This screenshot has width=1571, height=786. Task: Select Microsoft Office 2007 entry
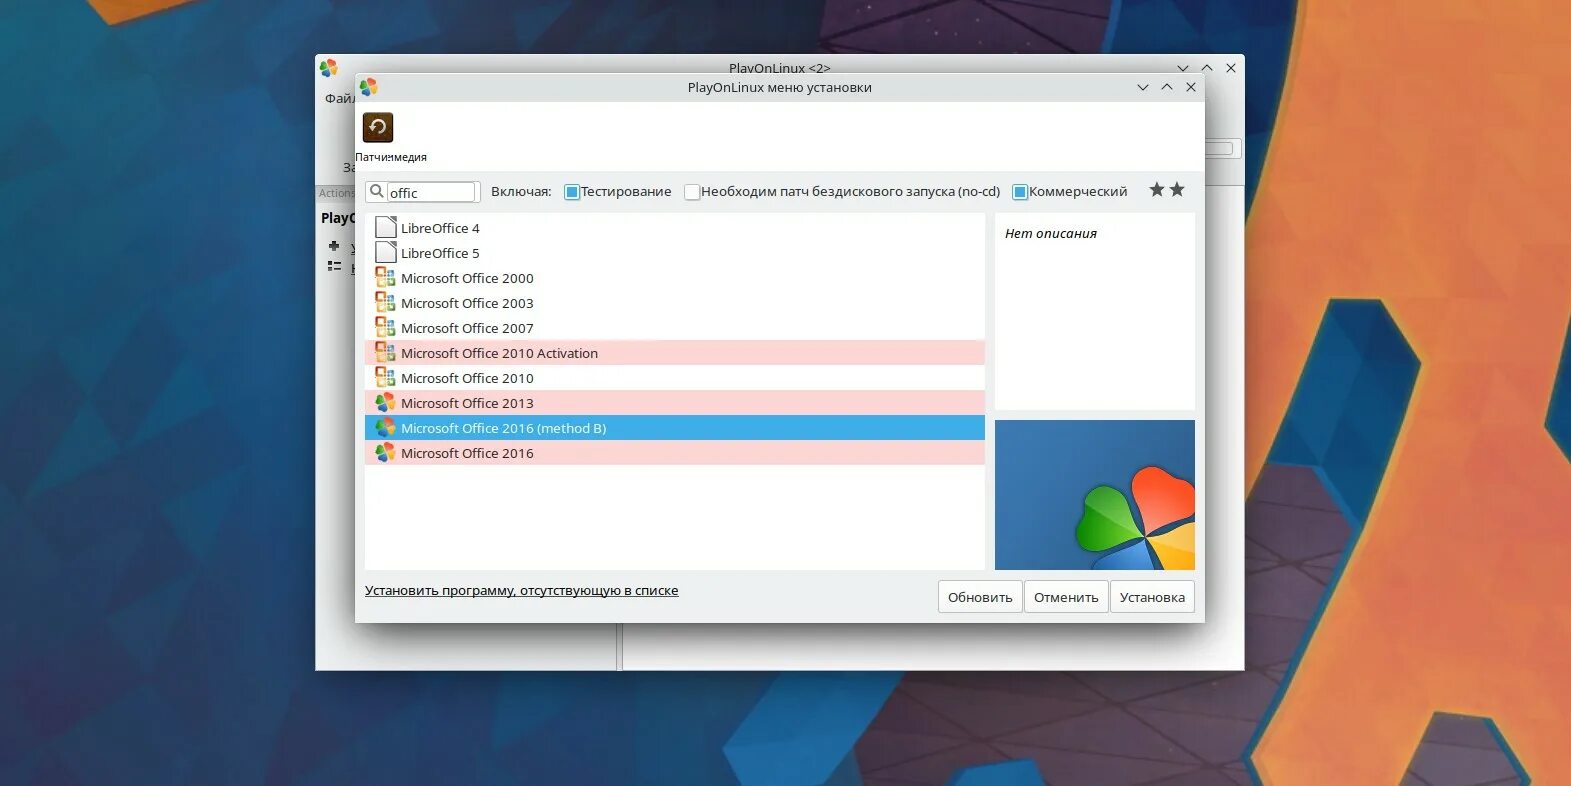(x=675, y=328)
